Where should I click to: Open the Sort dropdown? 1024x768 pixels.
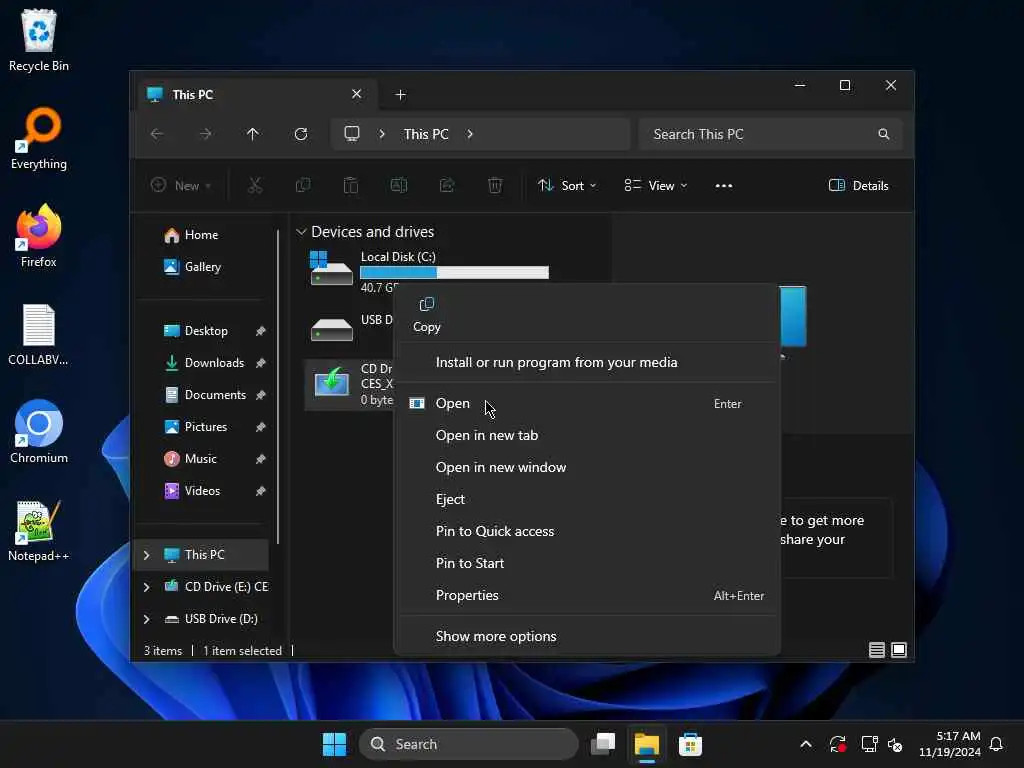567,185
